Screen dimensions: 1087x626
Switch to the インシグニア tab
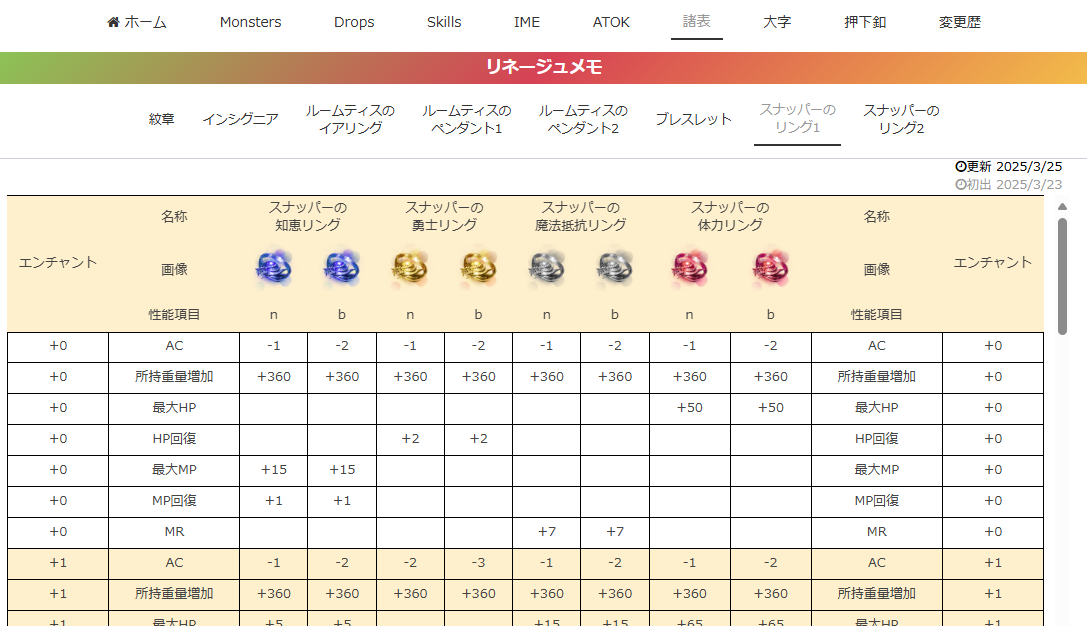pyautogui.click(x=240, y=119)
